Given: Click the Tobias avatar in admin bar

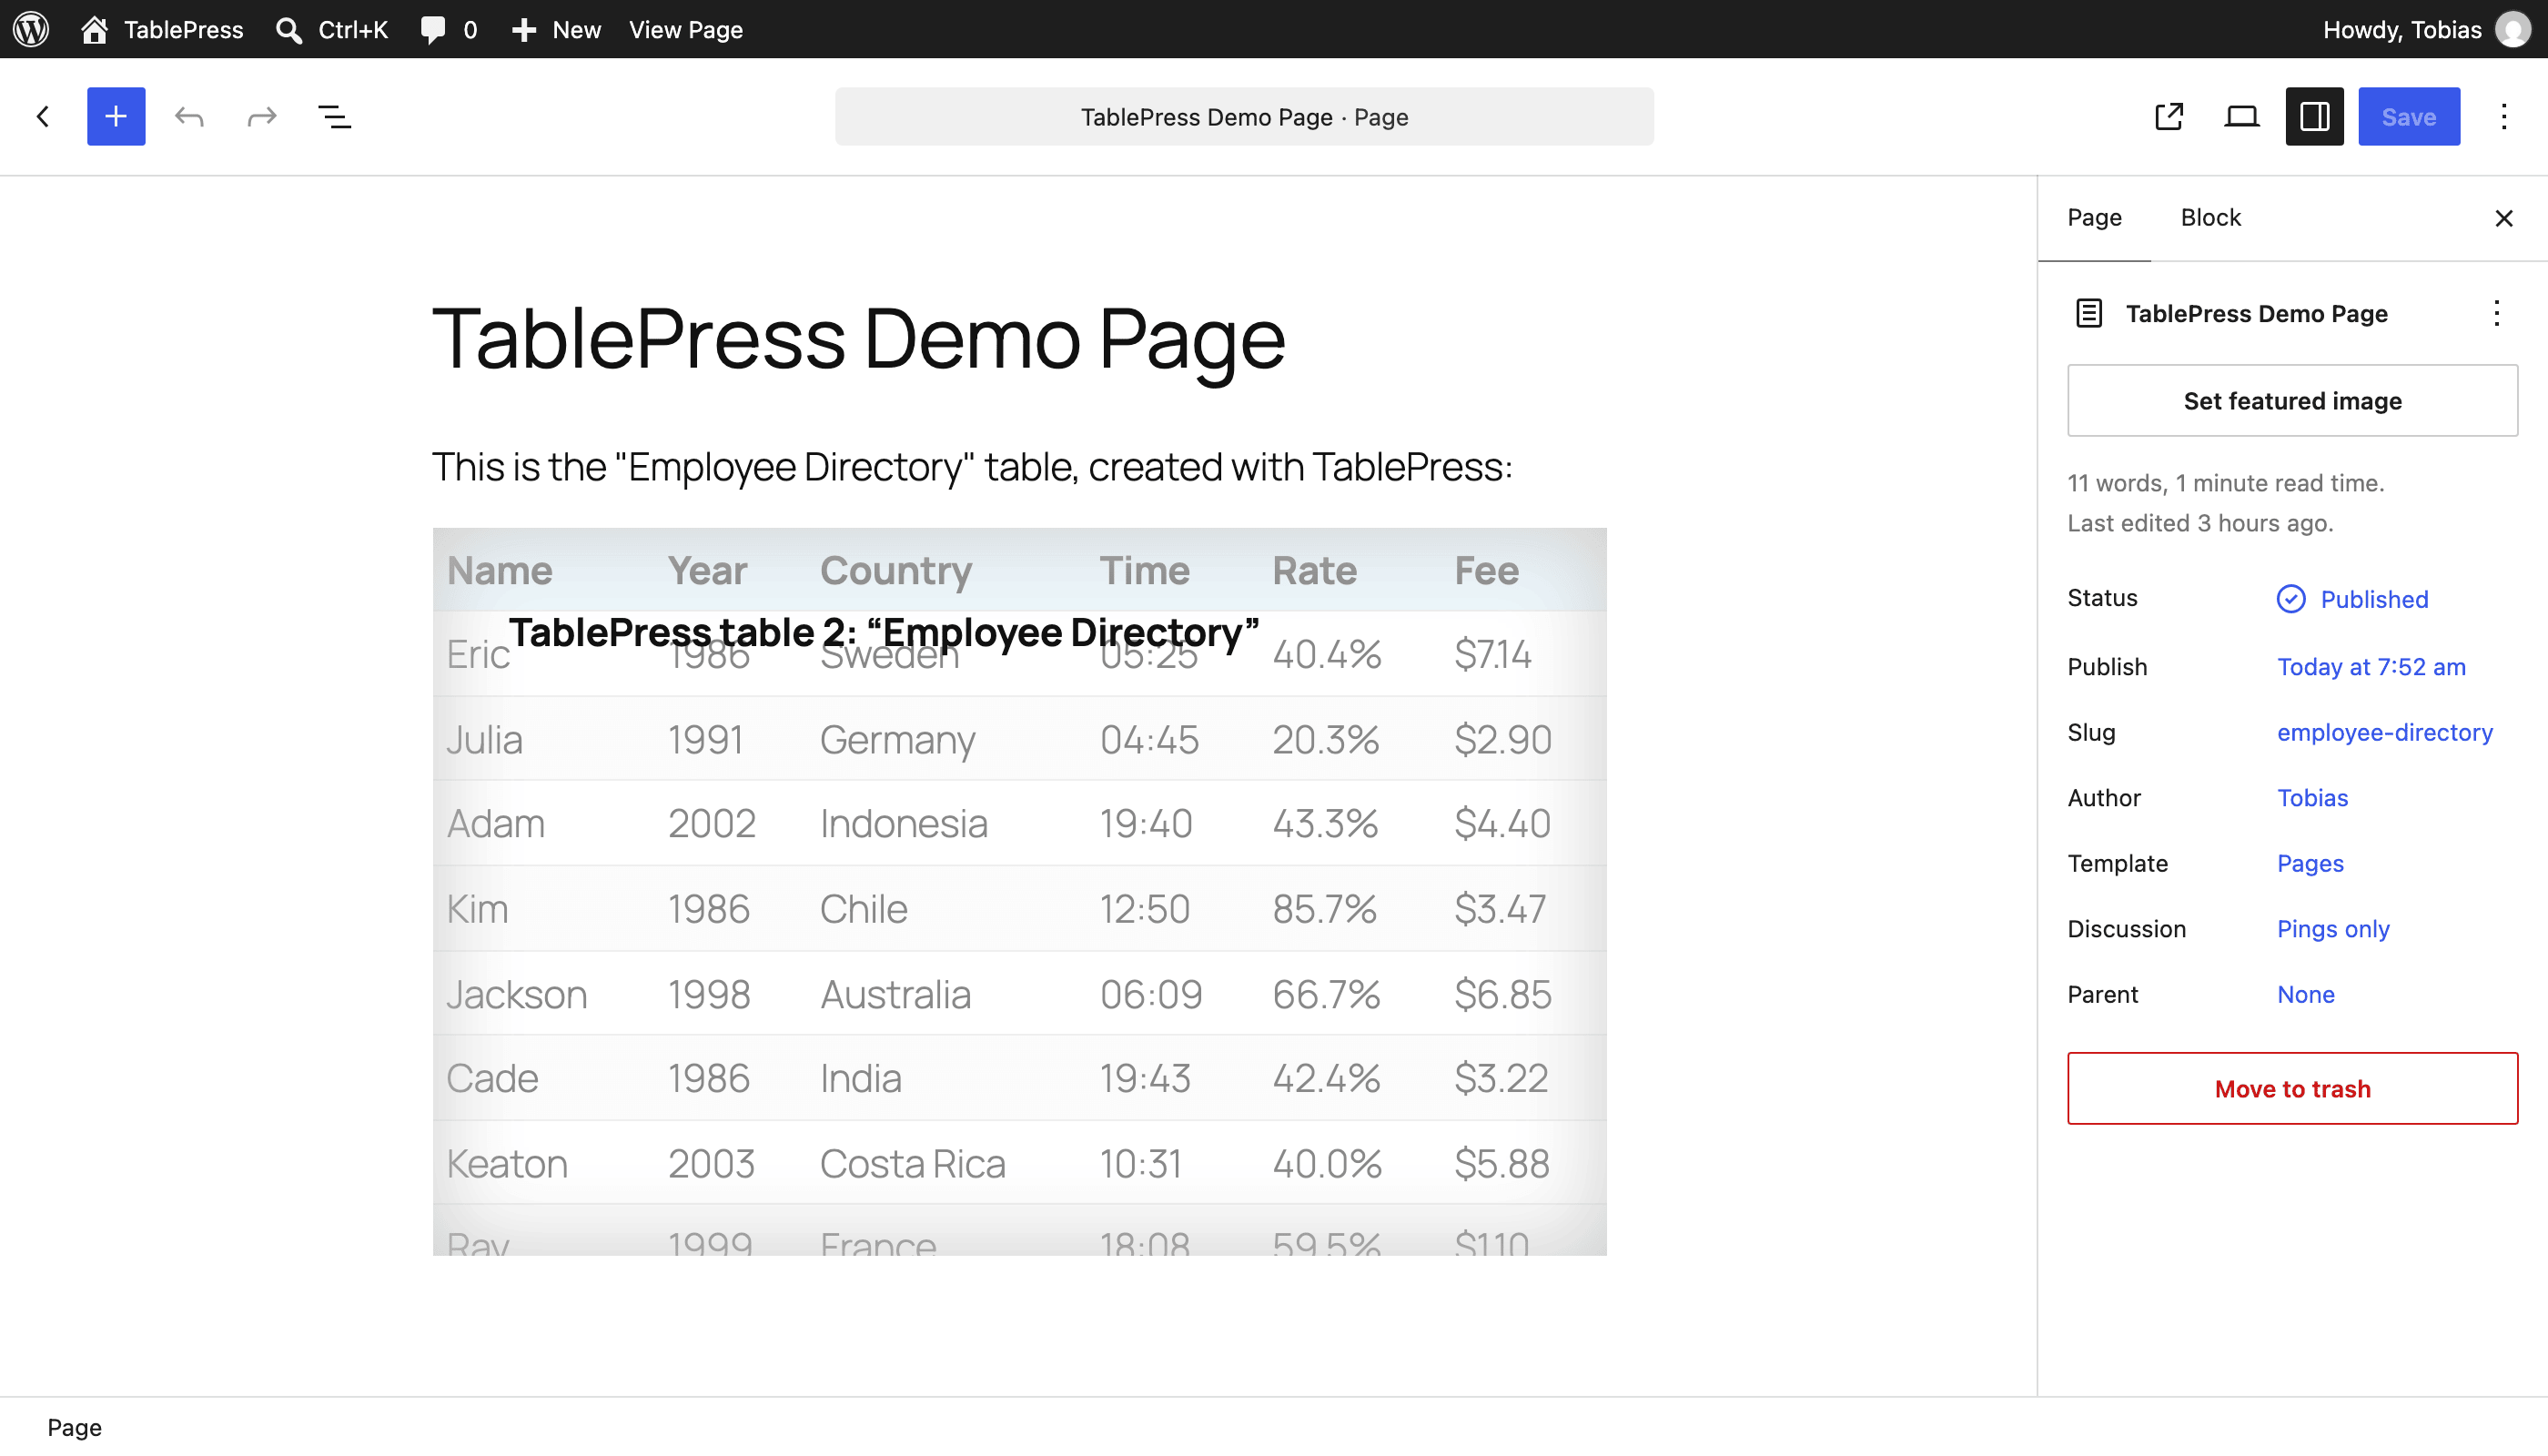Looking at the screenshot, I should (2513, 29).
